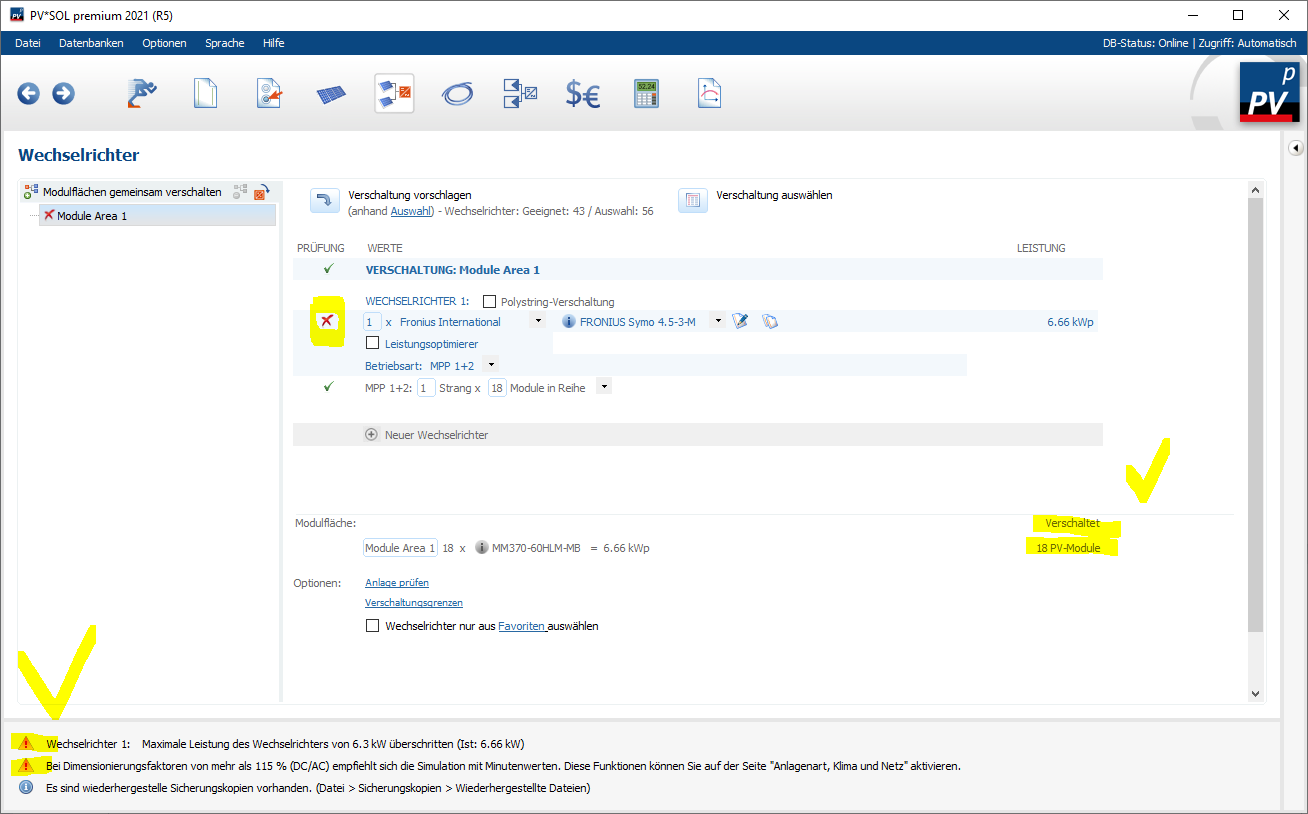Screen dimensions: 1308x814
Task: Click the Module in Reihe number field
Action: [497, 388]
